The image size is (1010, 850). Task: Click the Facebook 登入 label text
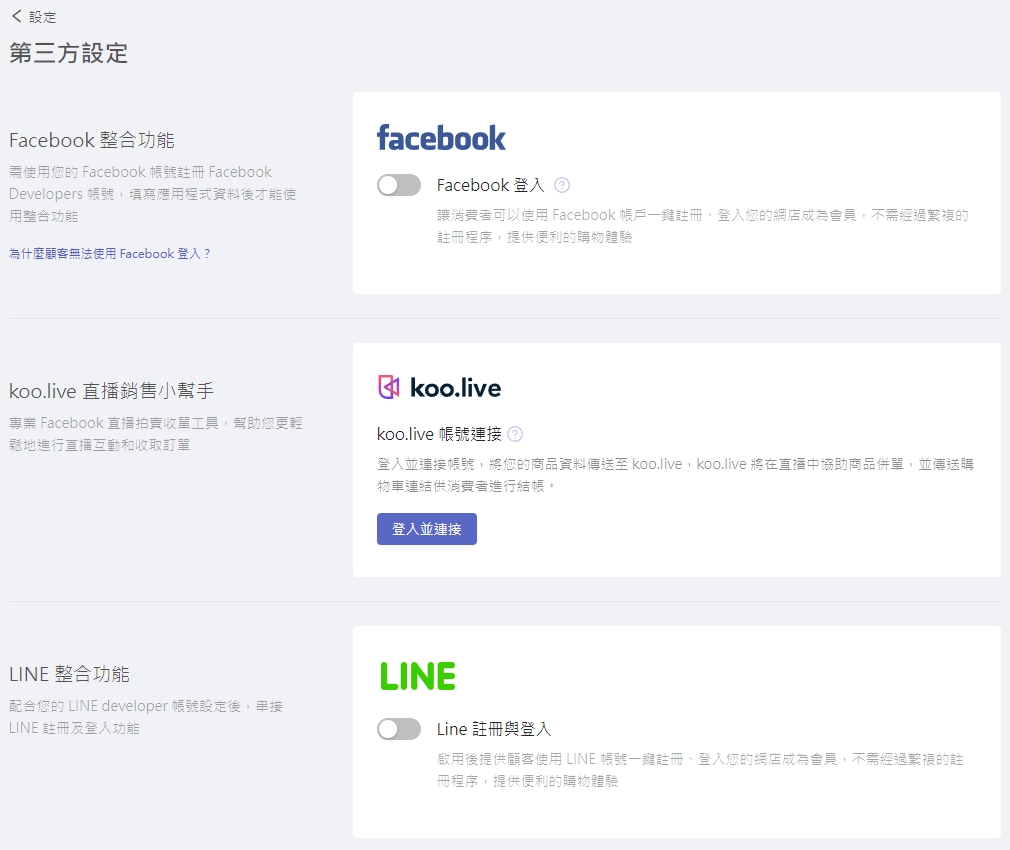[491, 185]
